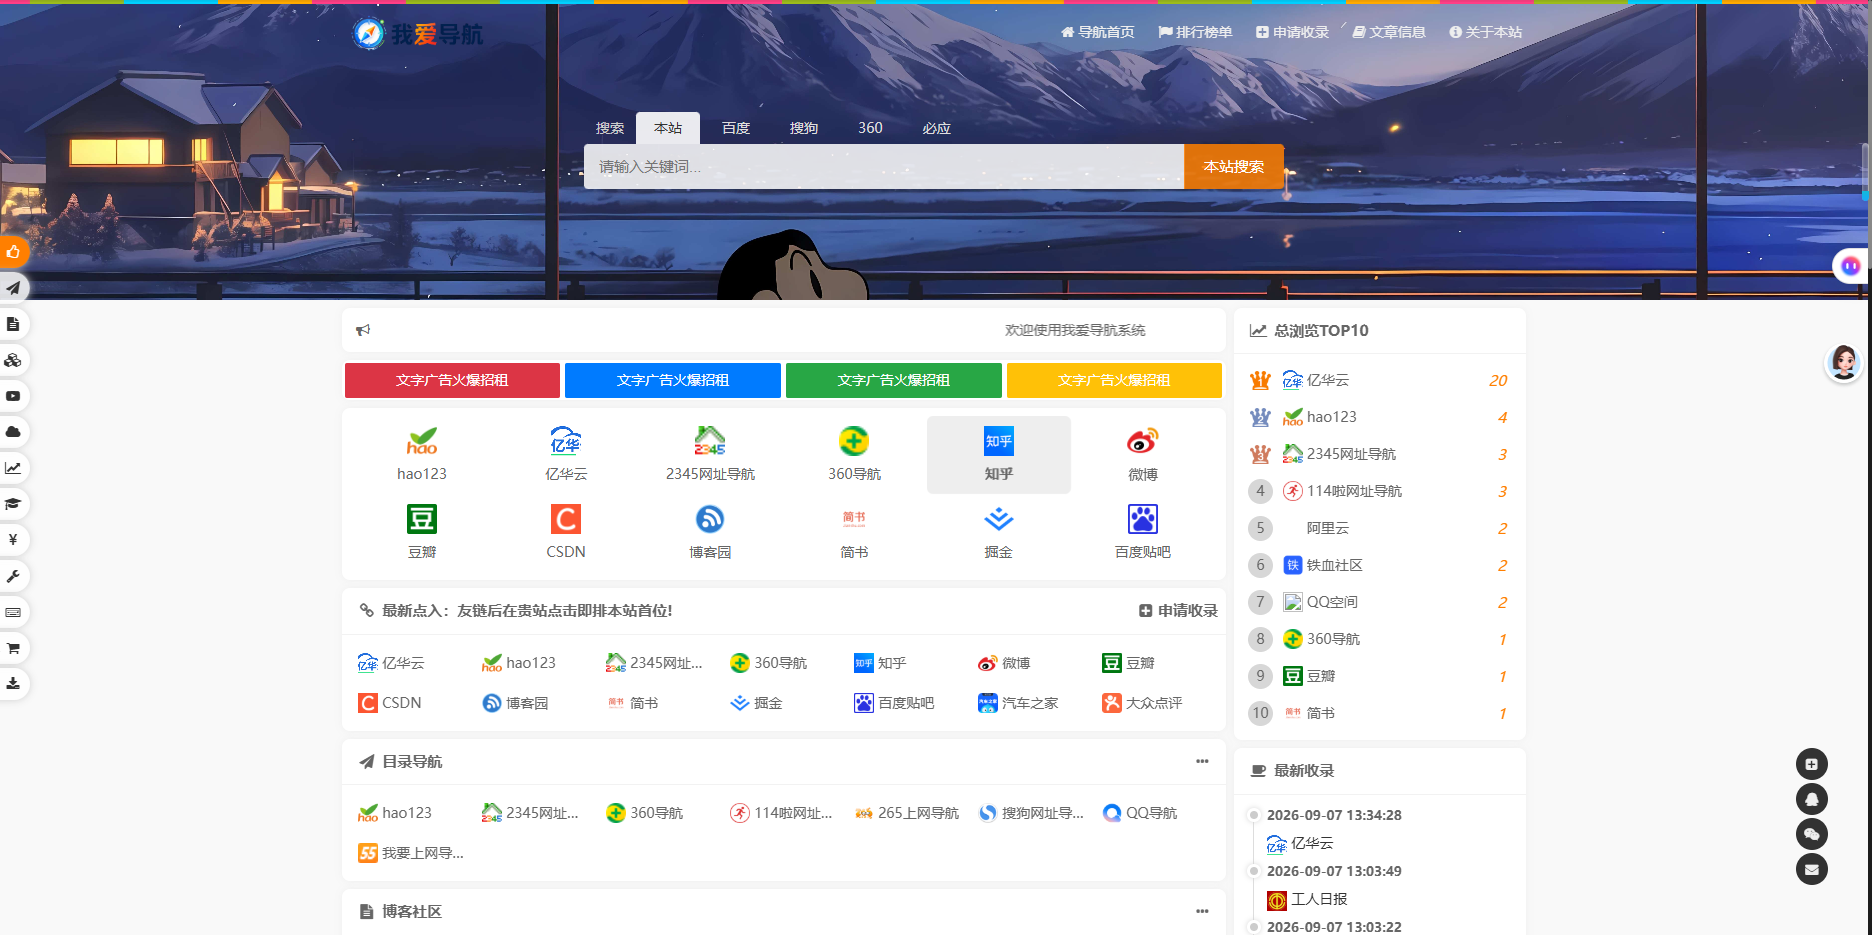Click the graduation cap icon in left sidebar
1872x935 pixels.
pyautogui.click(x=13, y=504)
